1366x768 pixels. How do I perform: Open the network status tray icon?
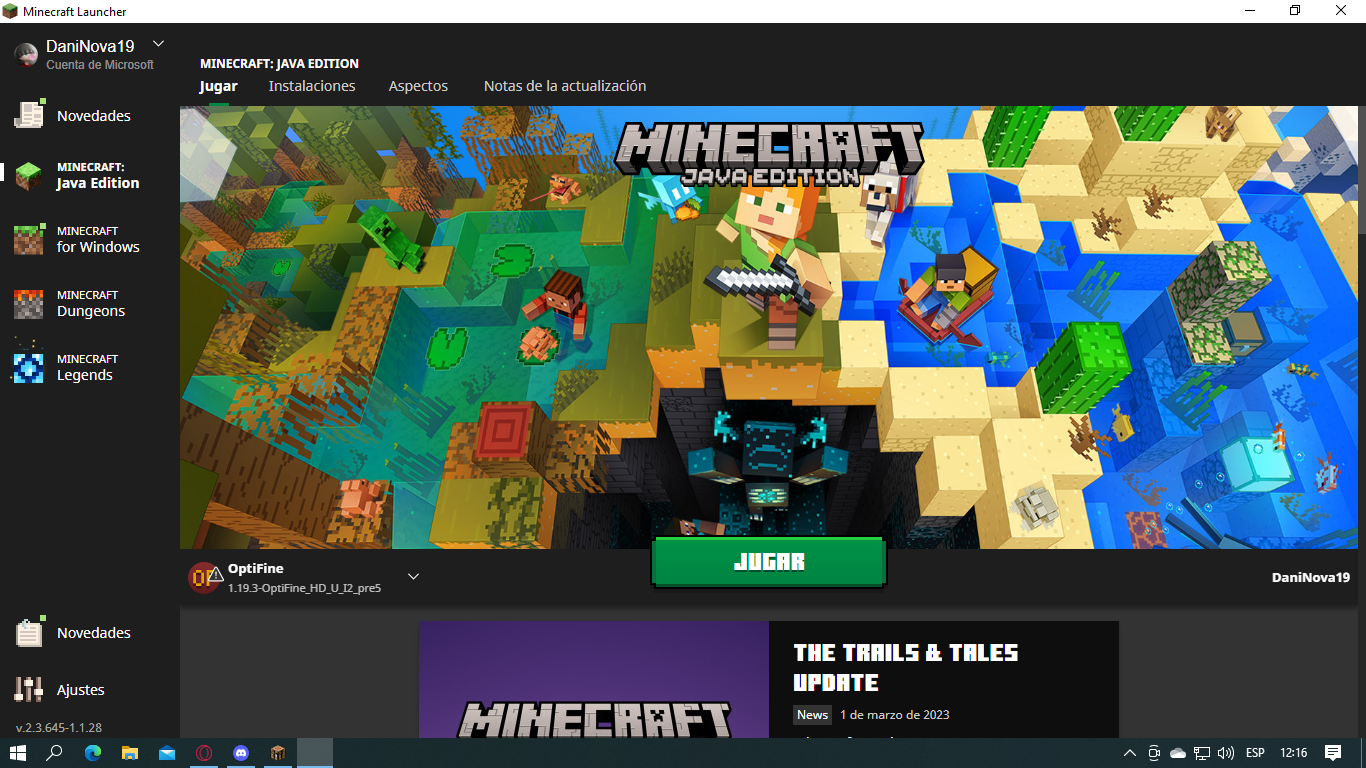tap(1202, 753)
